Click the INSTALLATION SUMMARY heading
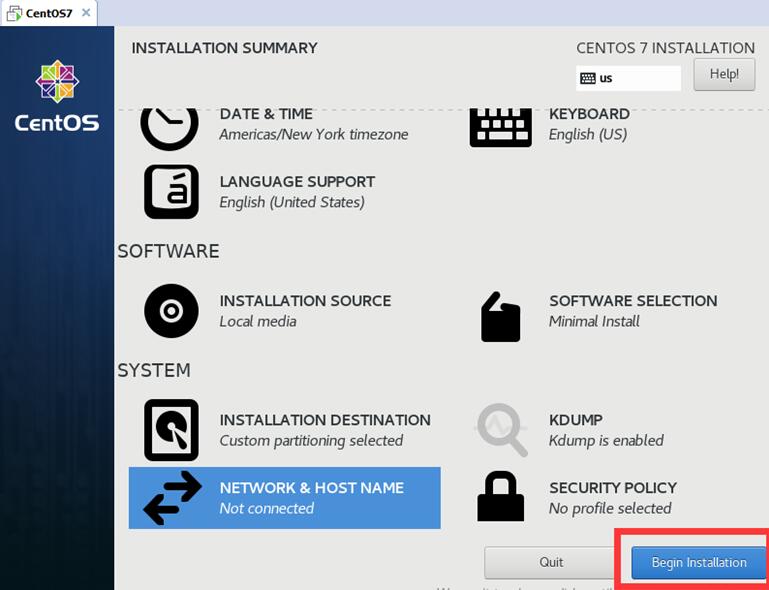Image resolution: width=769 pixels, height=590 pixels. point(225,48)
